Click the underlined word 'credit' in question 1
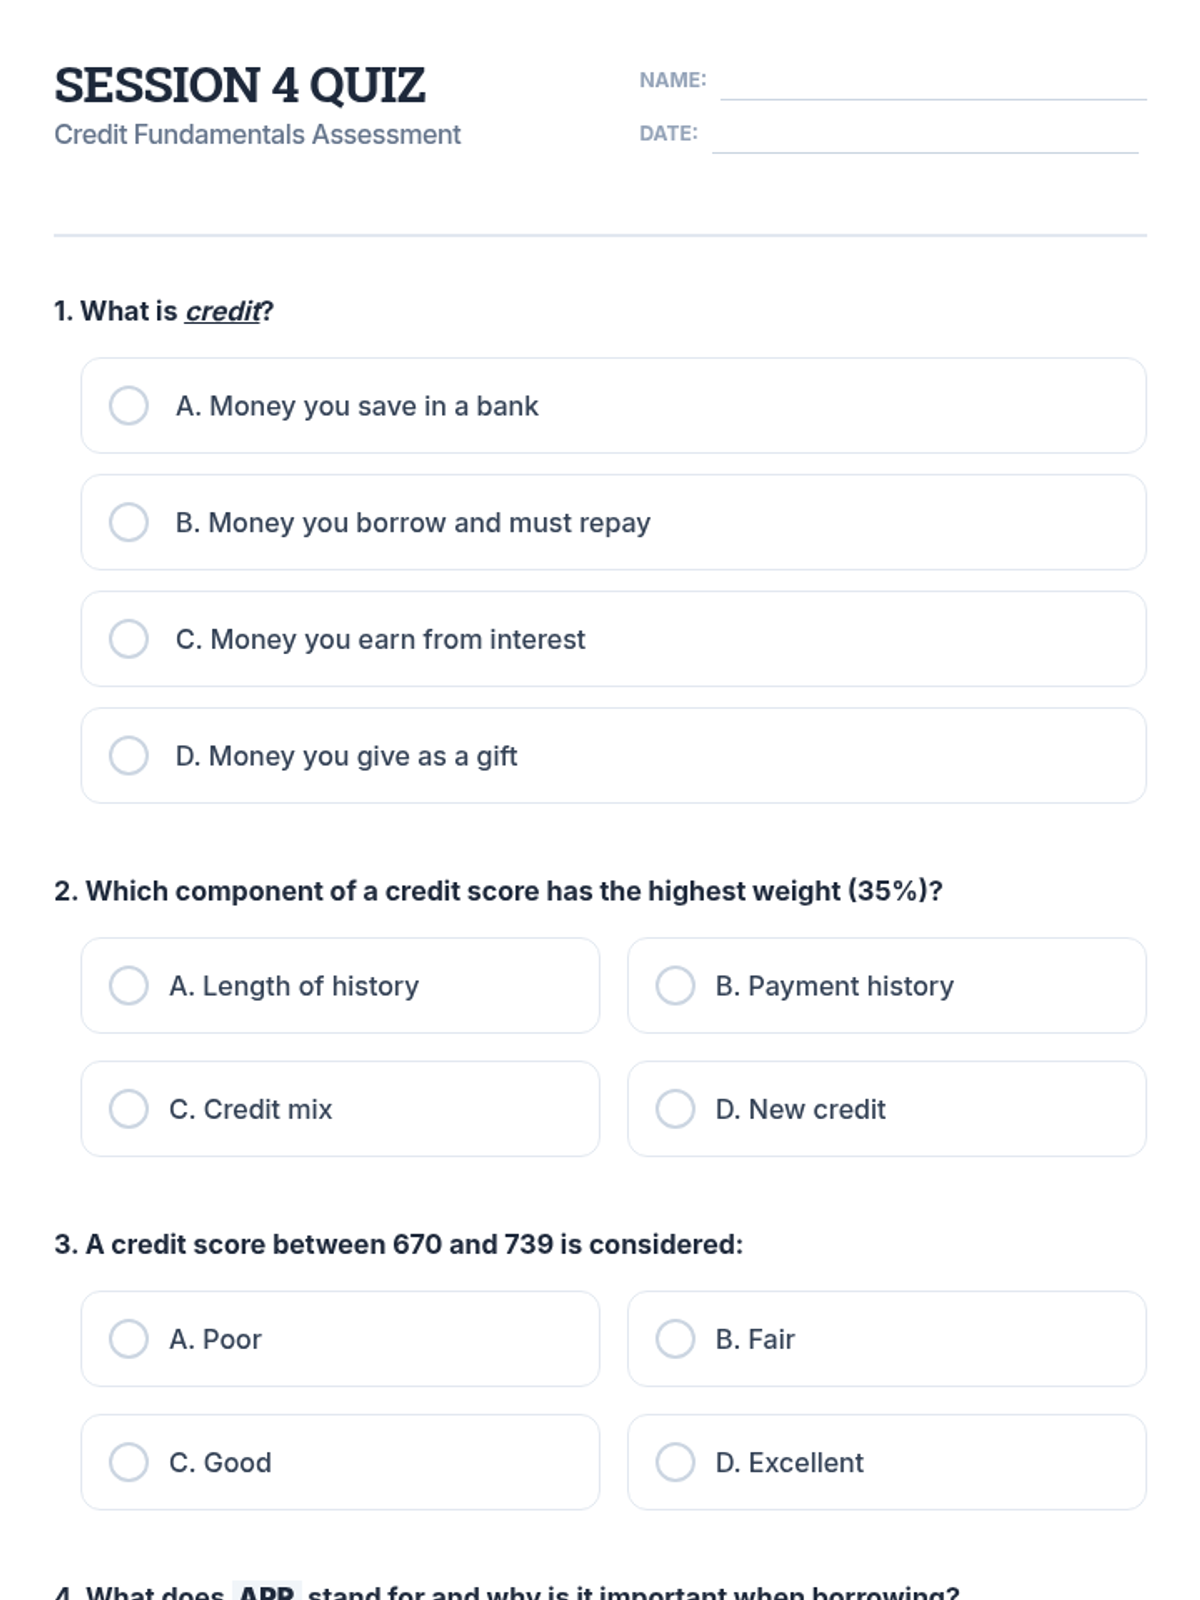 223,312
